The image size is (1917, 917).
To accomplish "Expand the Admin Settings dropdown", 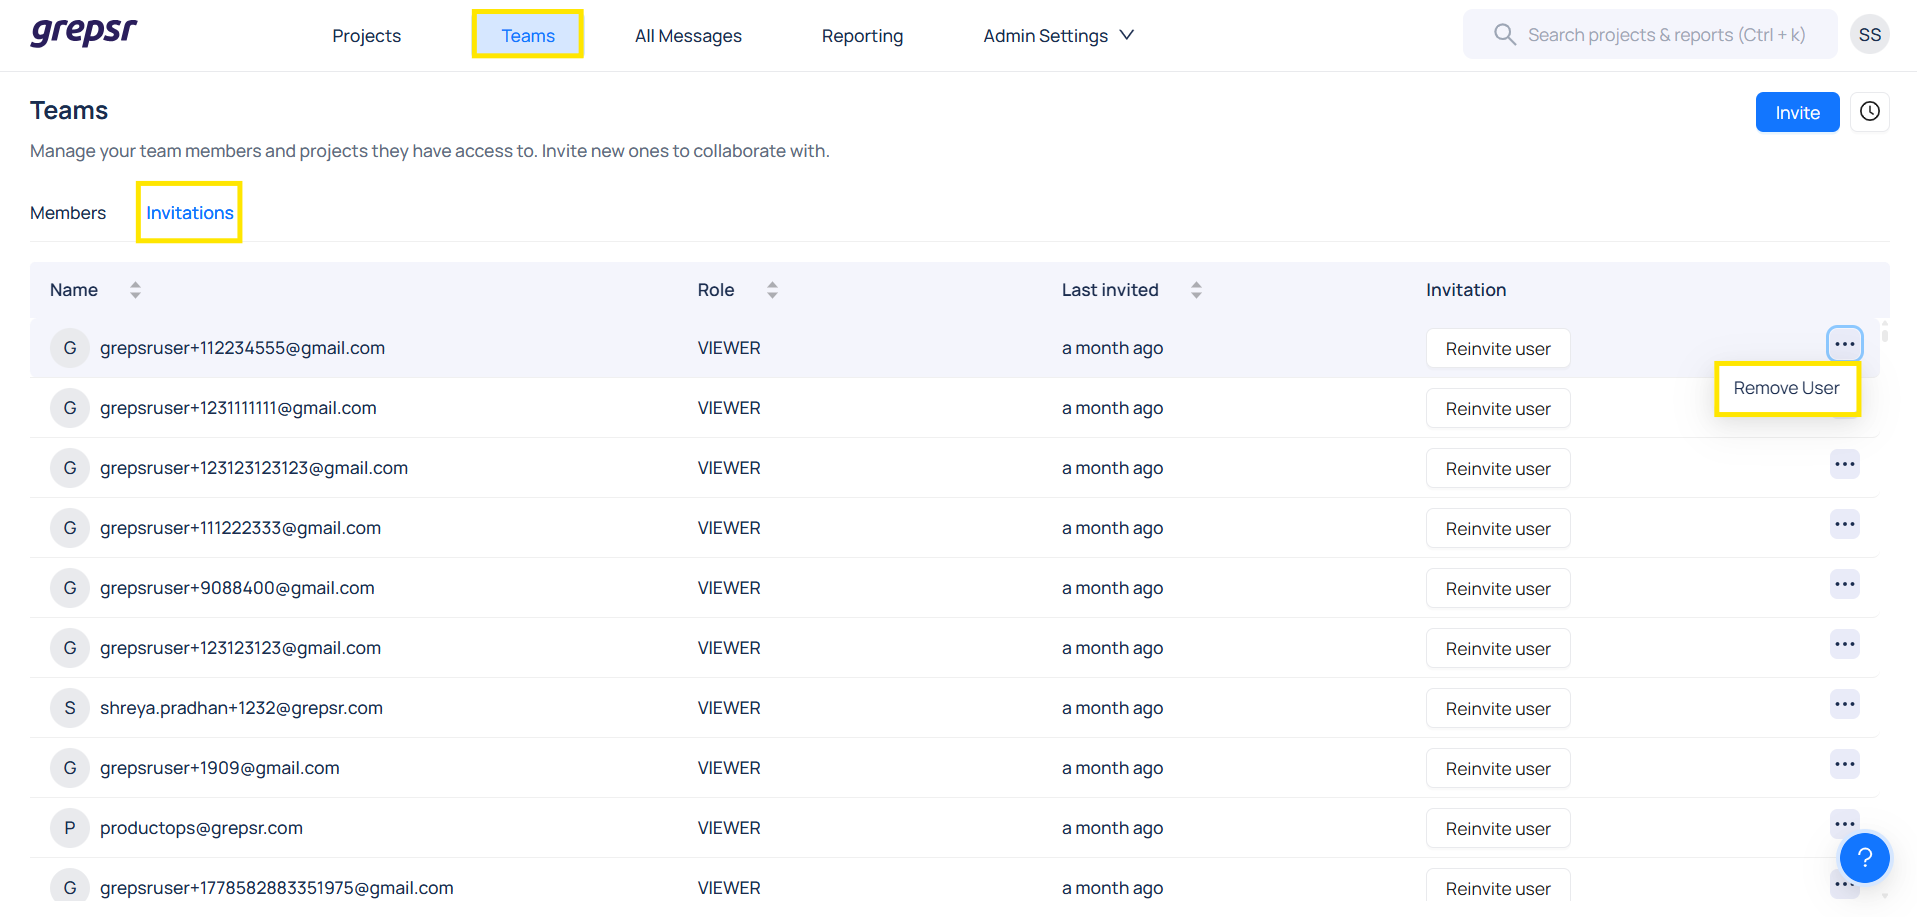I will [x=1058, y=36].
